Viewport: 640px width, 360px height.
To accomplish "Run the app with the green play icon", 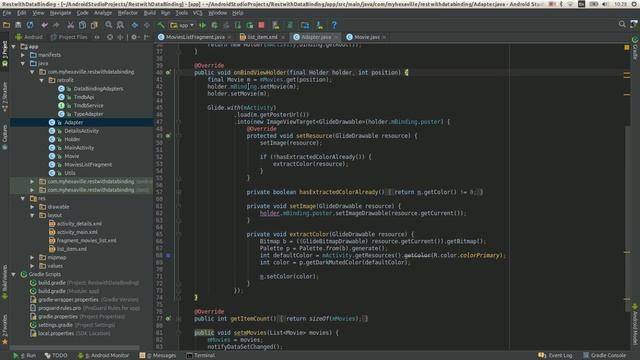I will pos(202,25).
